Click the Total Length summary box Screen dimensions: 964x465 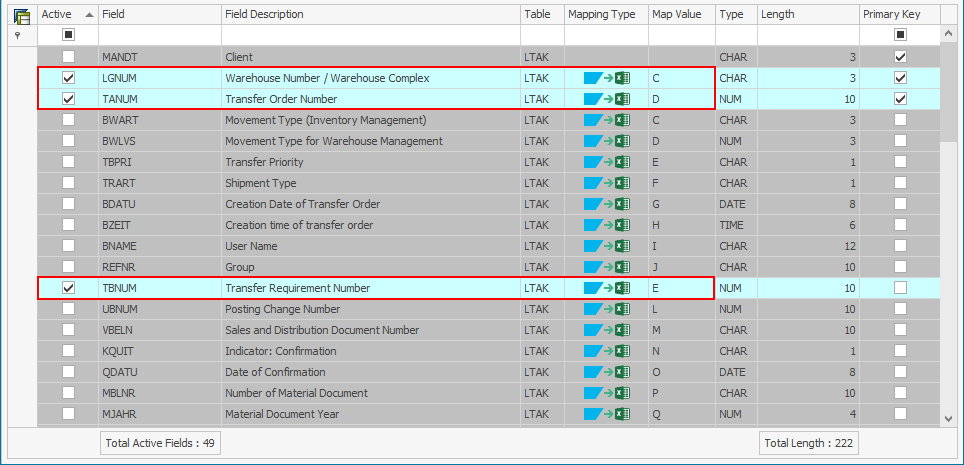808,443
